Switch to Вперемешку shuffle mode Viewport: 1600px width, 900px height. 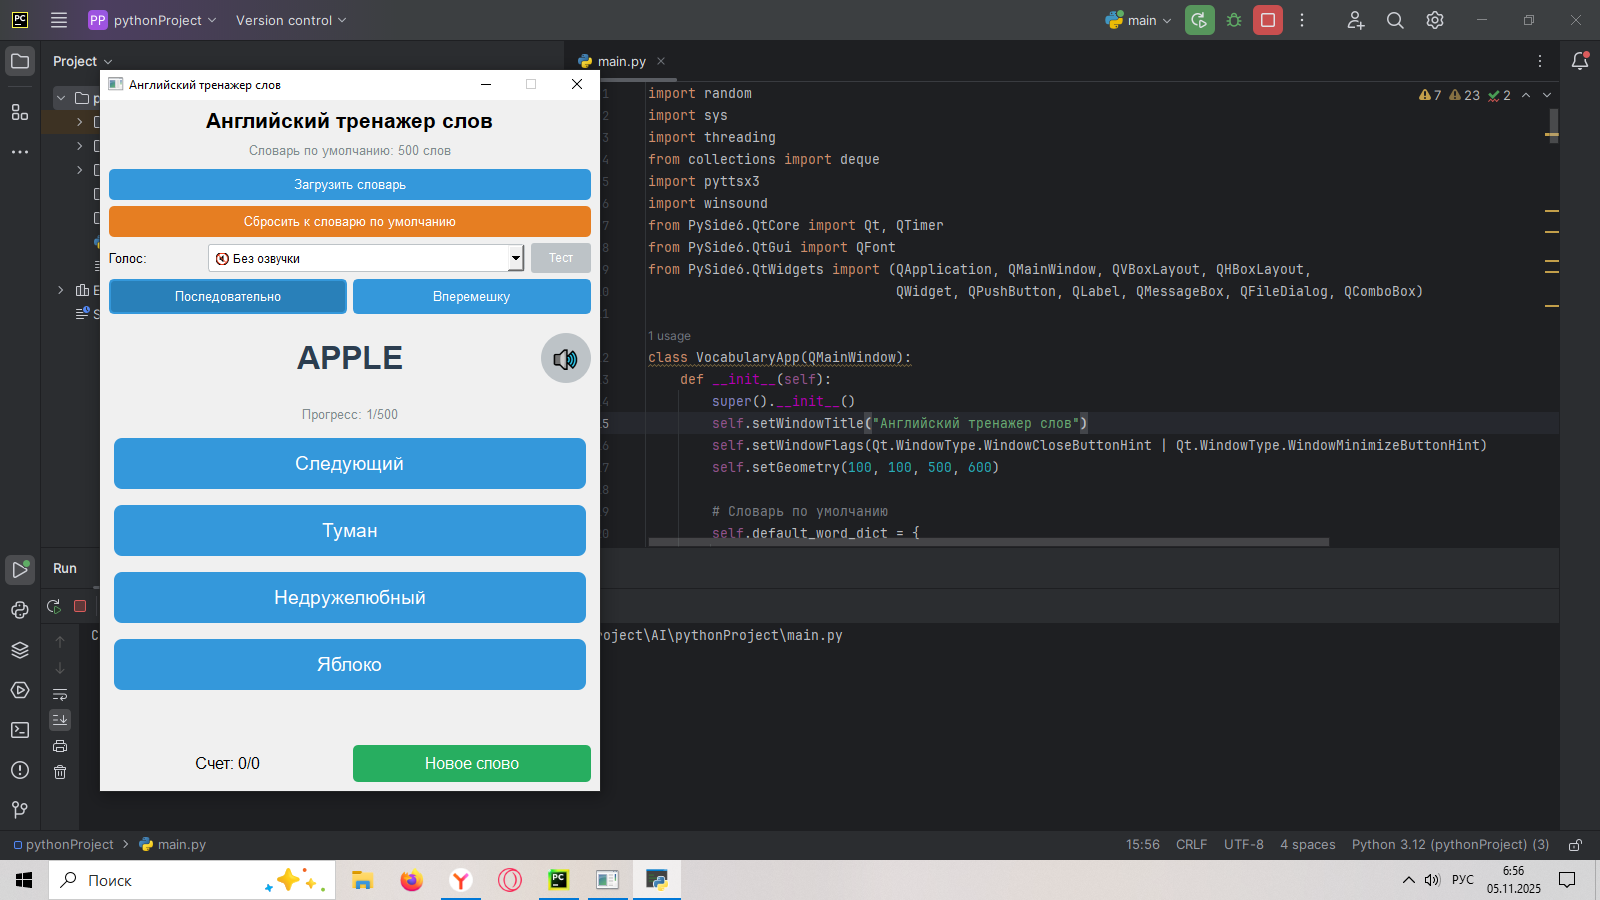(471, 297)
